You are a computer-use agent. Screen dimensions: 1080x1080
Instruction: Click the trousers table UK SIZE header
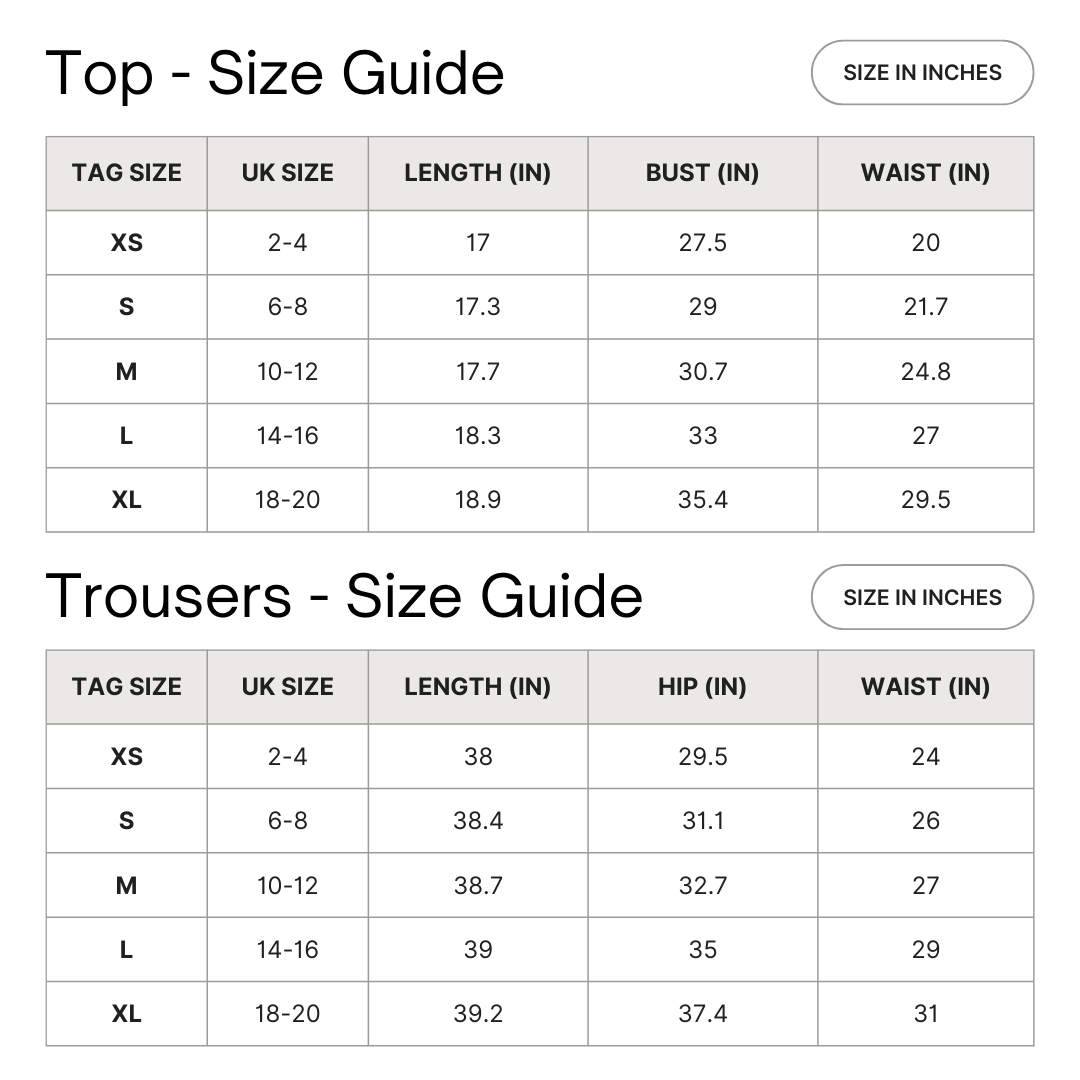287,687
